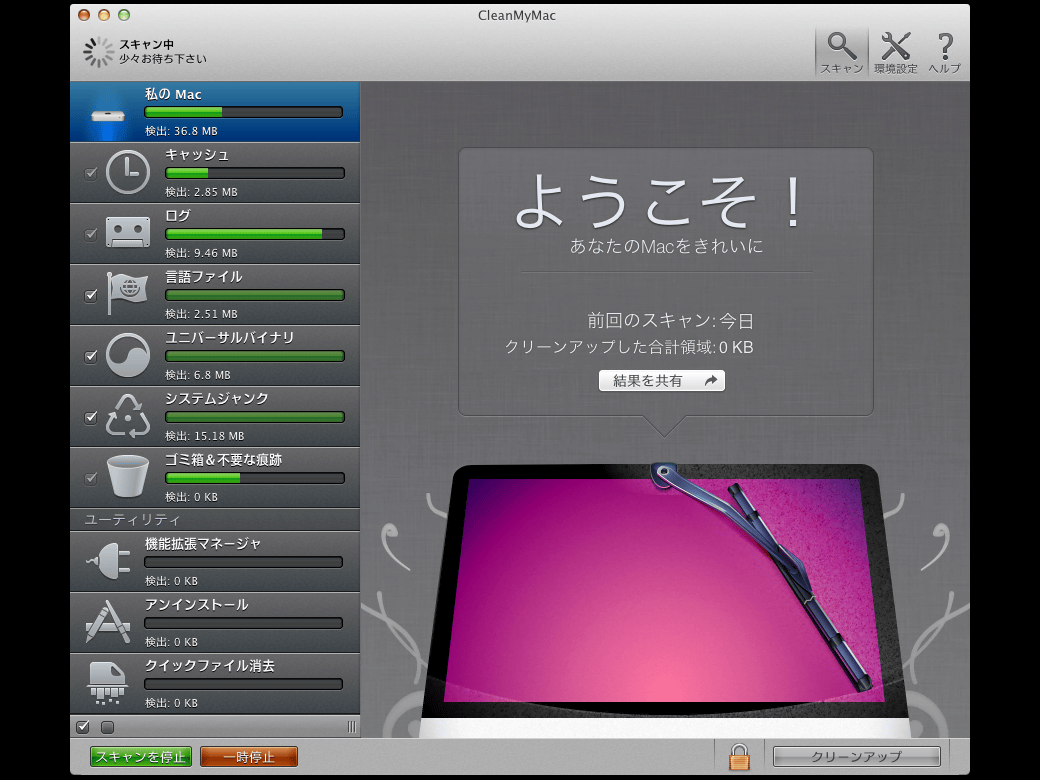The width and height of the screenshot is (1040, 780).
Task: Toggle the ログ checkbox
Action: pos(91,234)
